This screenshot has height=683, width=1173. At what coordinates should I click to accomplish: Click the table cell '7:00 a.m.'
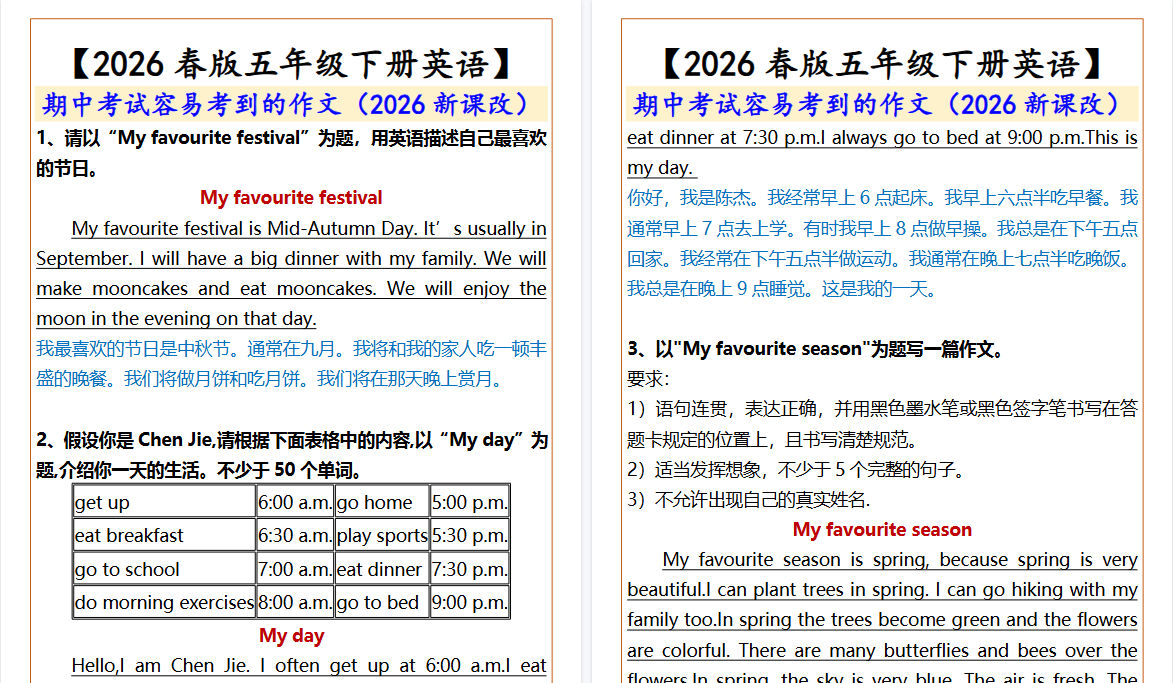[x=295, y=569]
